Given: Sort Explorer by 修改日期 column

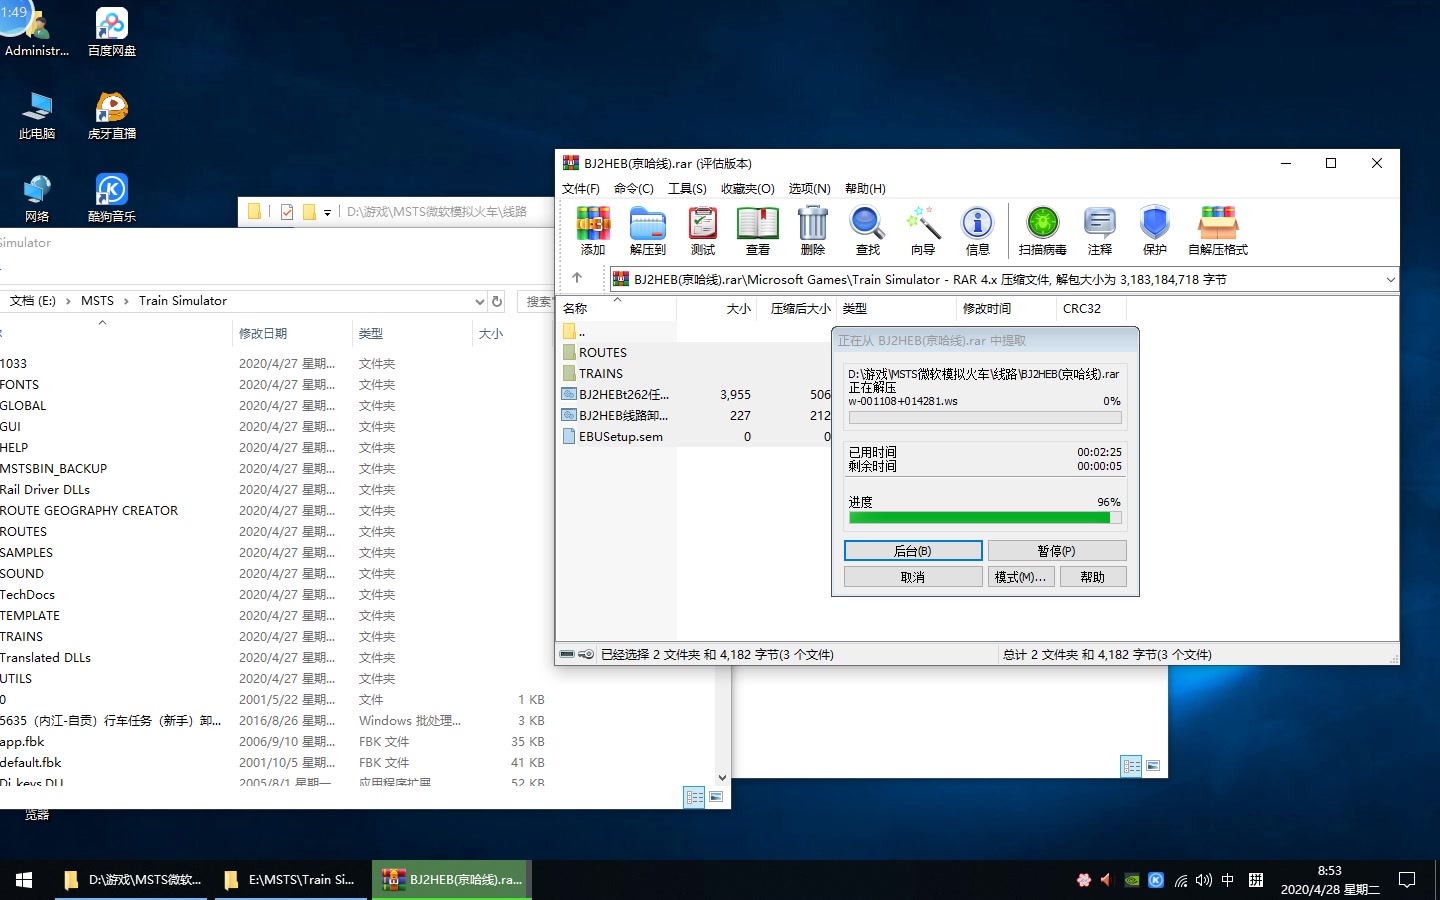Looking at the screenshot, I should (x=263, y=334).
